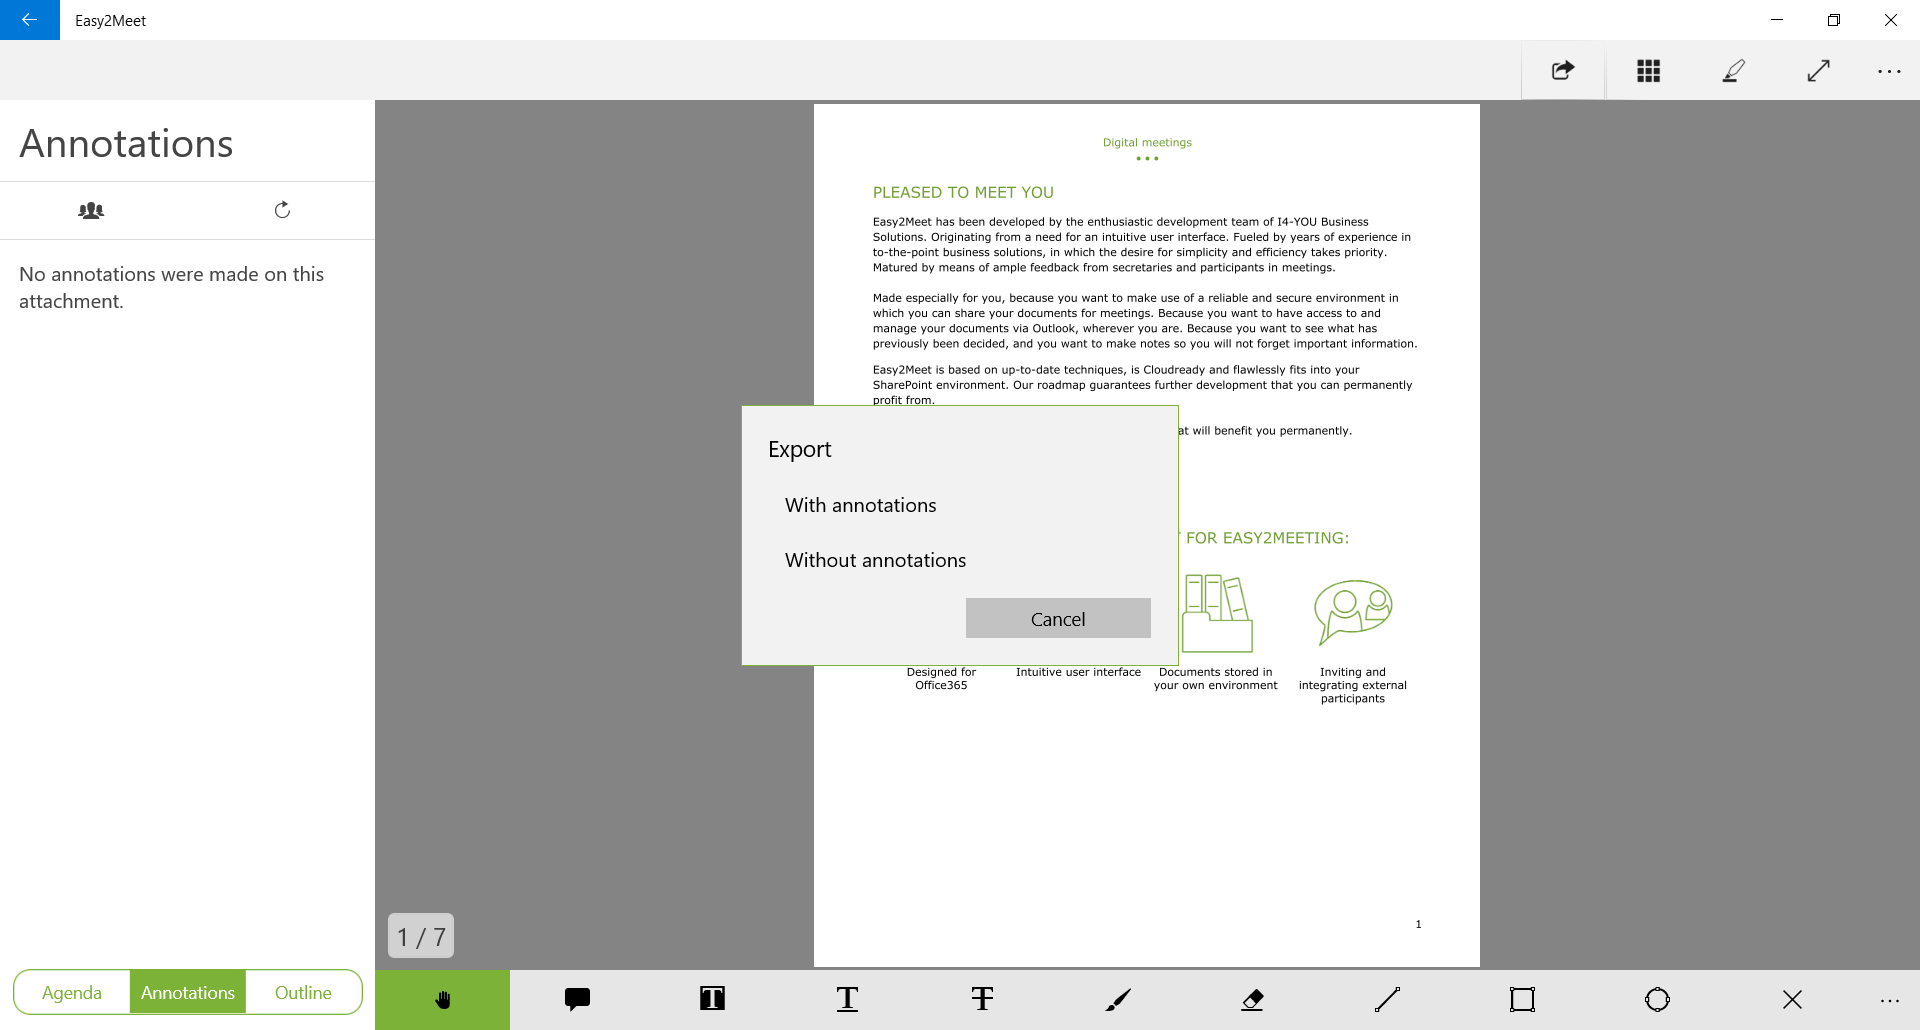1920x1030 pixels.
Task: Click the share/export icon in top toolbar
Action: (1563, 70)
